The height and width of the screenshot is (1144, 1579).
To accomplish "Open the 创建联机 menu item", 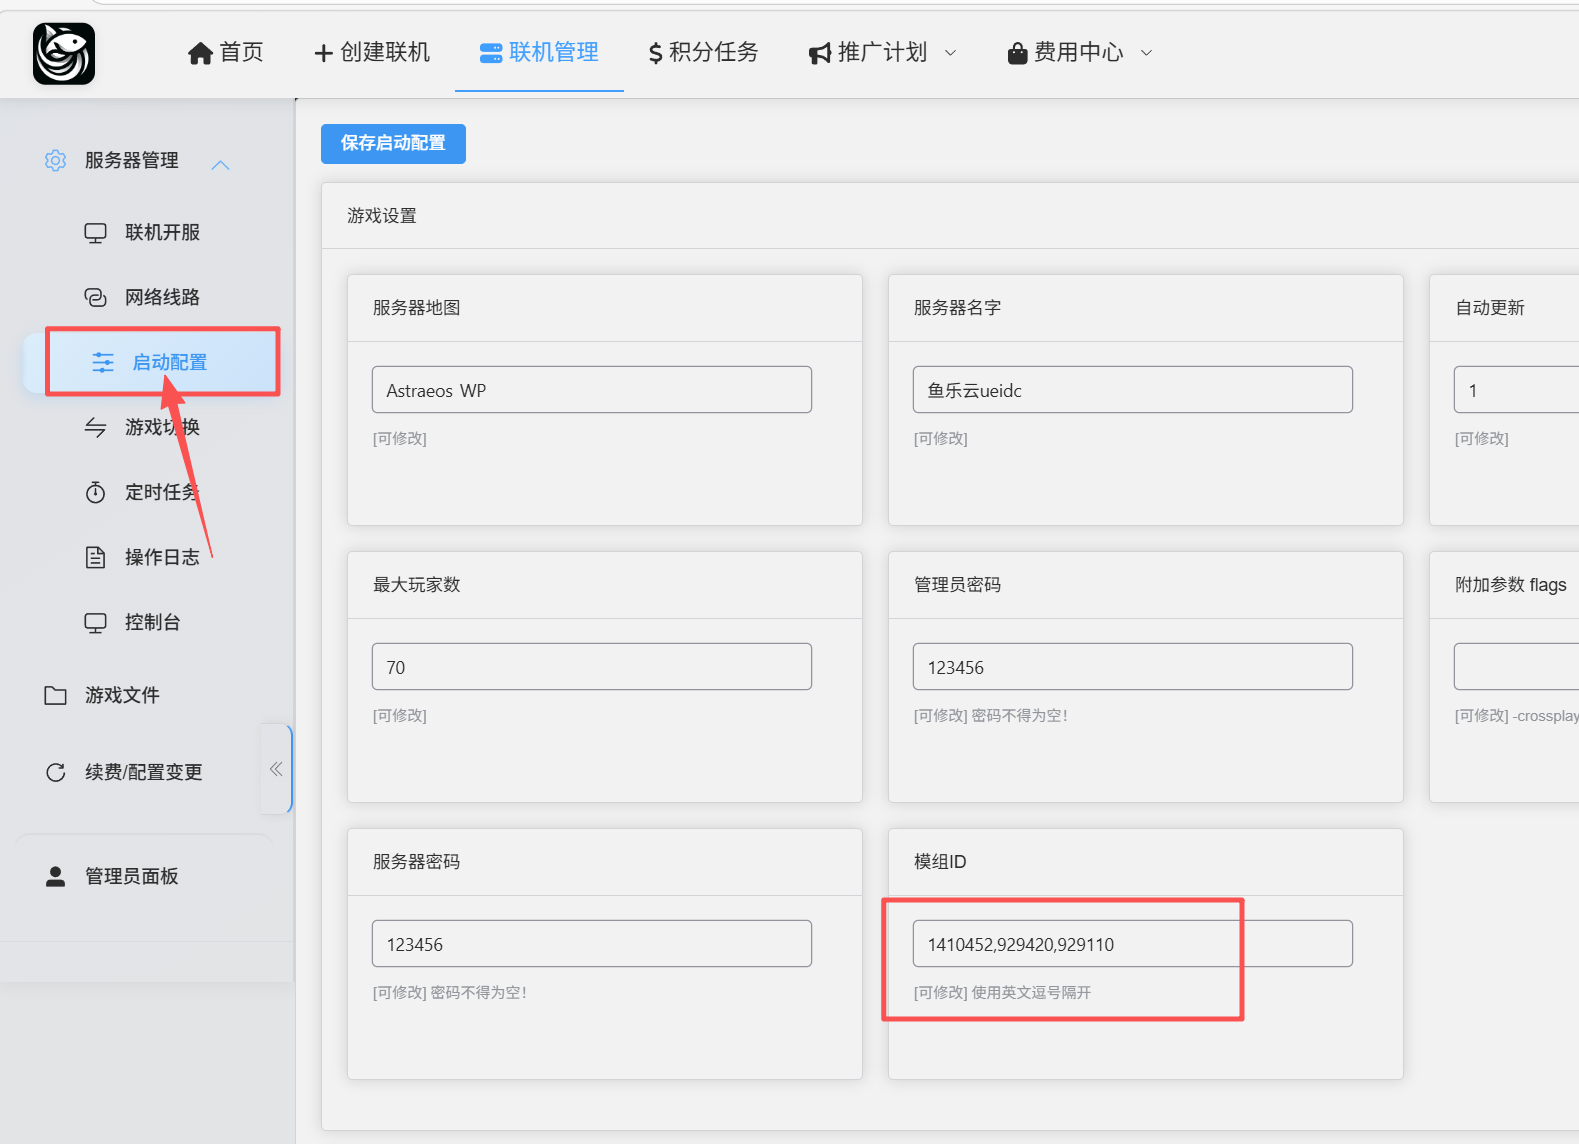I will [x=372, y=53].
